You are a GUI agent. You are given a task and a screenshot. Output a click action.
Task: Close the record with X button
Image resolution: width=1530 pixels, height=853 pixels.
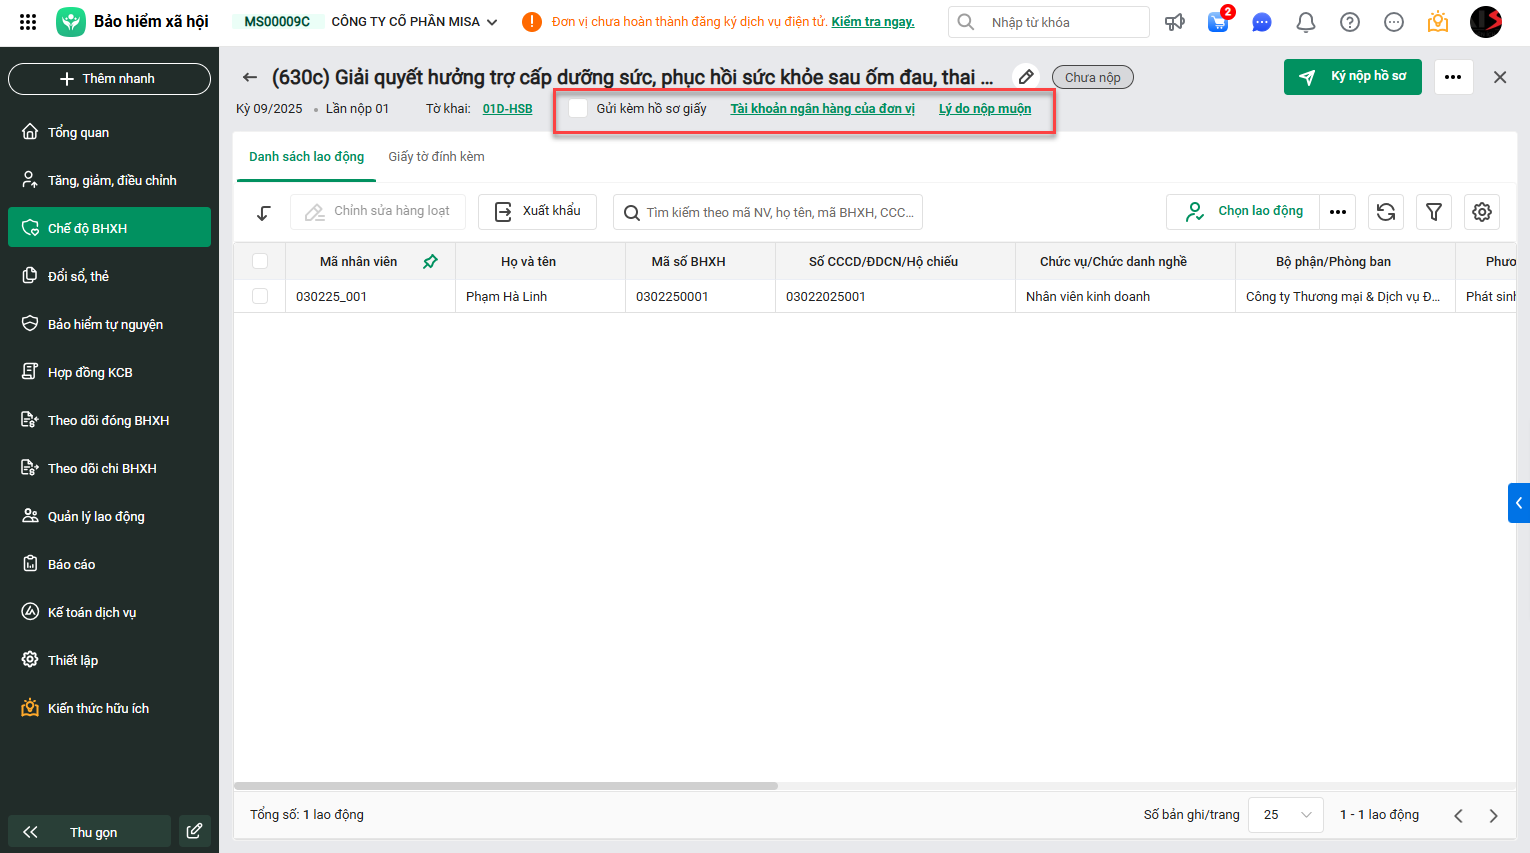[x=1500, y=77]
